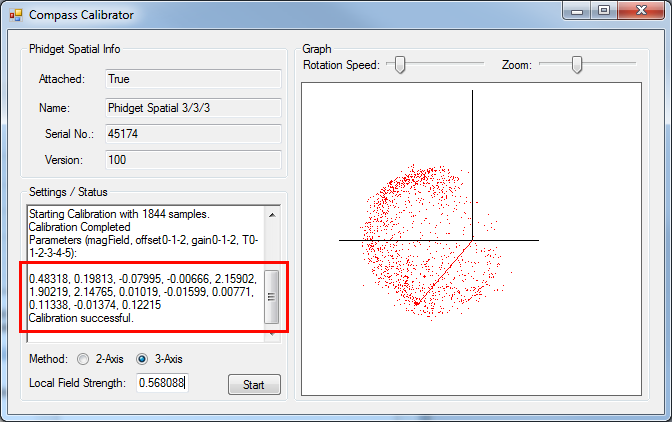Click the Name field showing Phidget Spatial 3/3/3

tap(192, 107)
